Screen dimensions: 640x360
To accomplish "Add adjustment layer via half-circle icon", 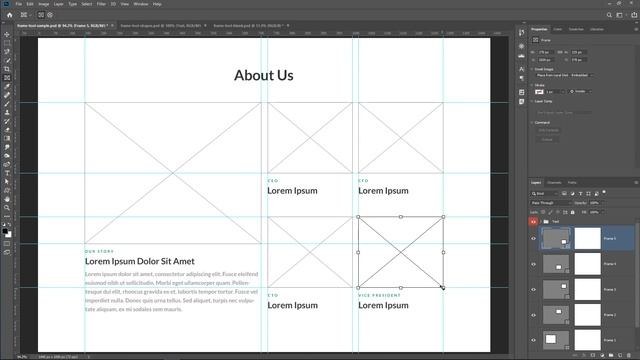I will point(602,356).
